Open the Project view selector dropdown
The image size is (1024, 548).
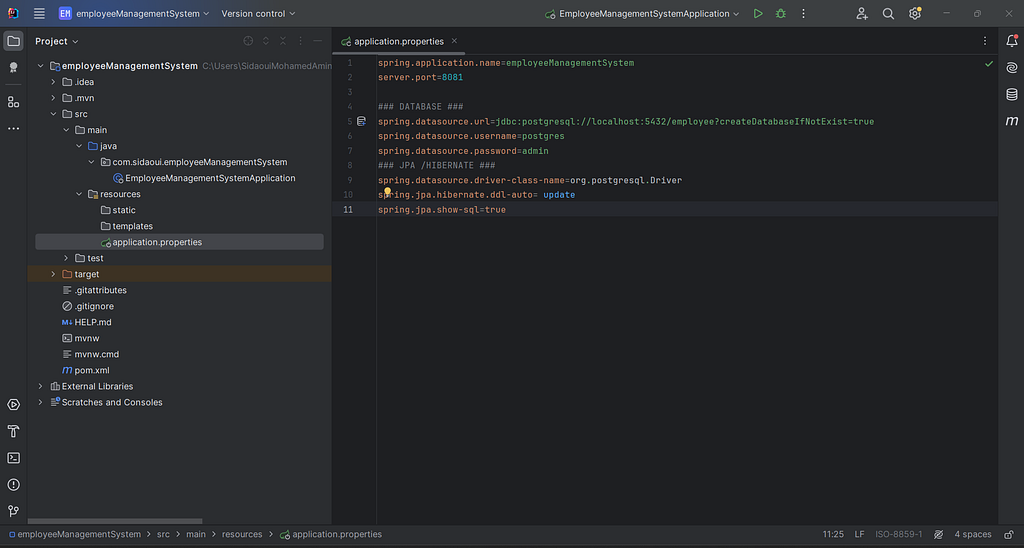coord(57,41)
